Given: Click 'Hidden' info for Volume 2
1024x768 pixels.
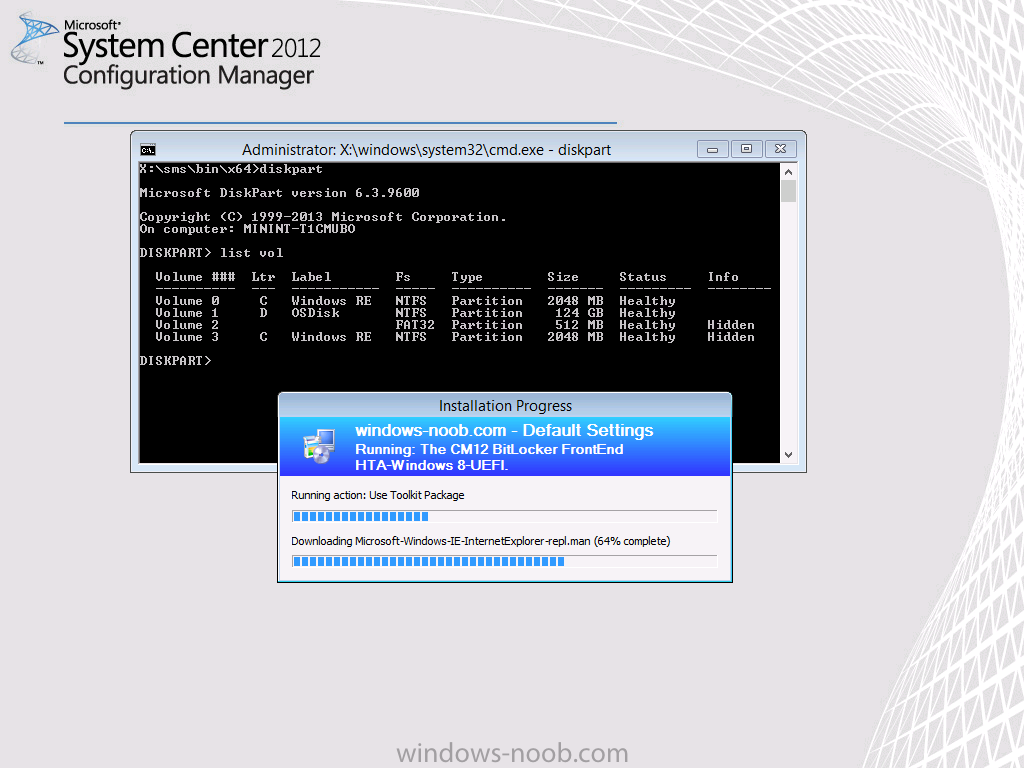Looking at the screenshot, I should (x=731, y=325).
